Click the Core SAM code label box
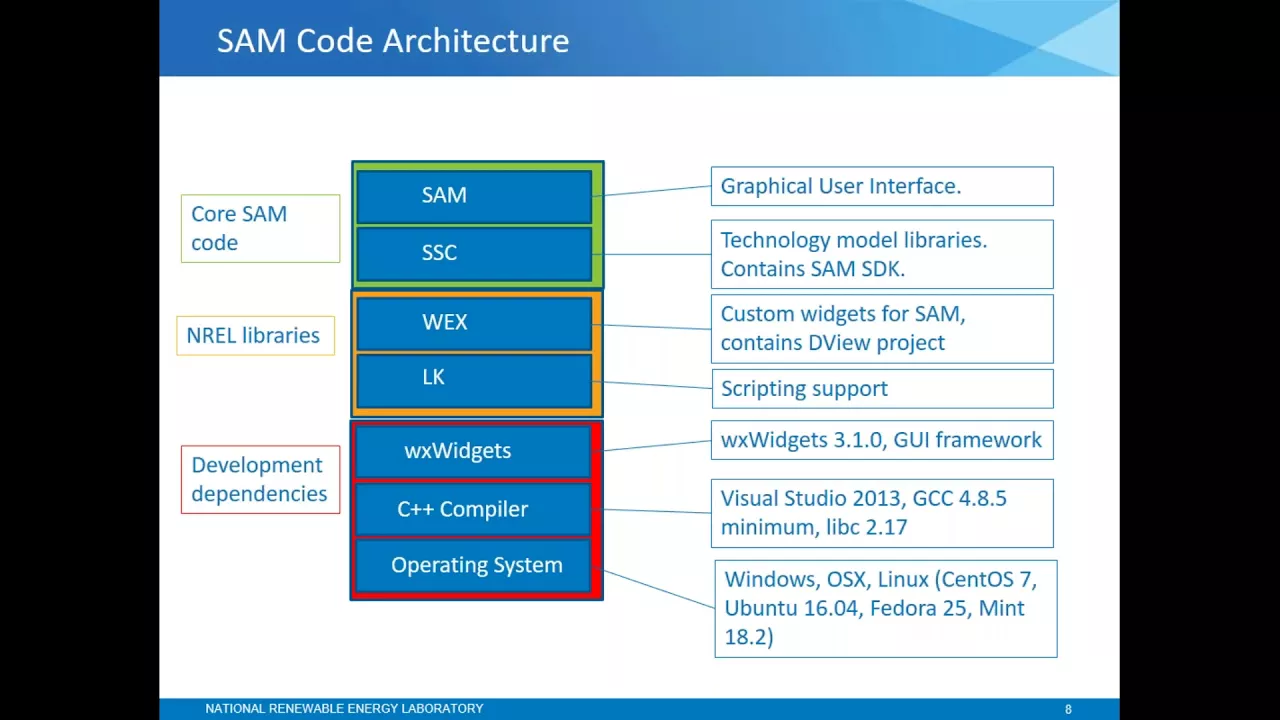Image resolution: width=1280 pixels, height=720 pixels. tap(260, 228)
